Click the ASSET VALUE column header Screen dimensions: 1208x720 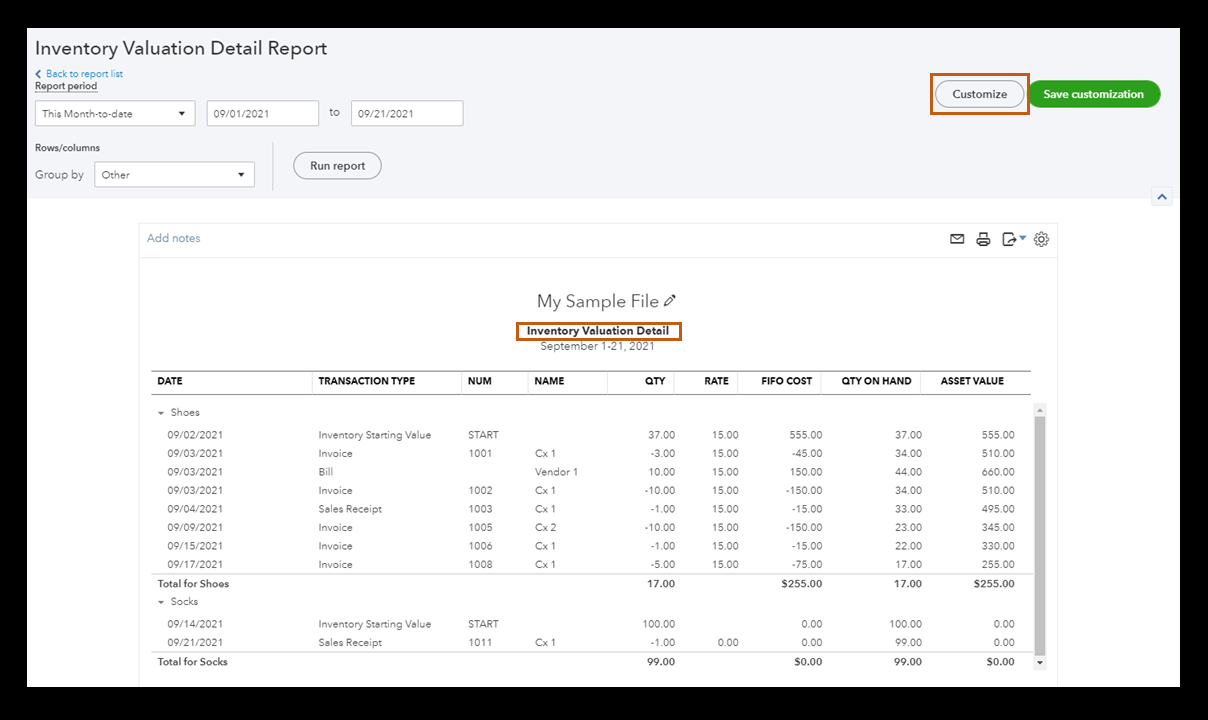tap(971, 381)
